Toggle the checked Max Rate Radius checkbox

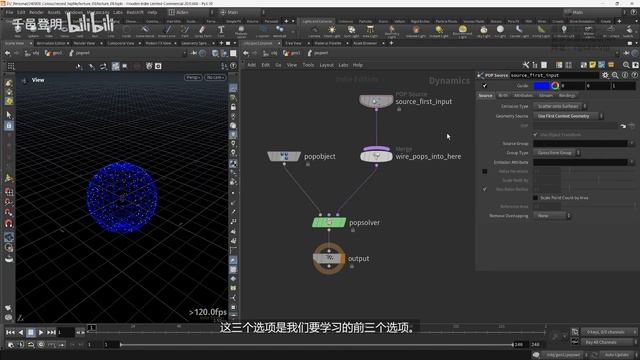coord(484,189)
